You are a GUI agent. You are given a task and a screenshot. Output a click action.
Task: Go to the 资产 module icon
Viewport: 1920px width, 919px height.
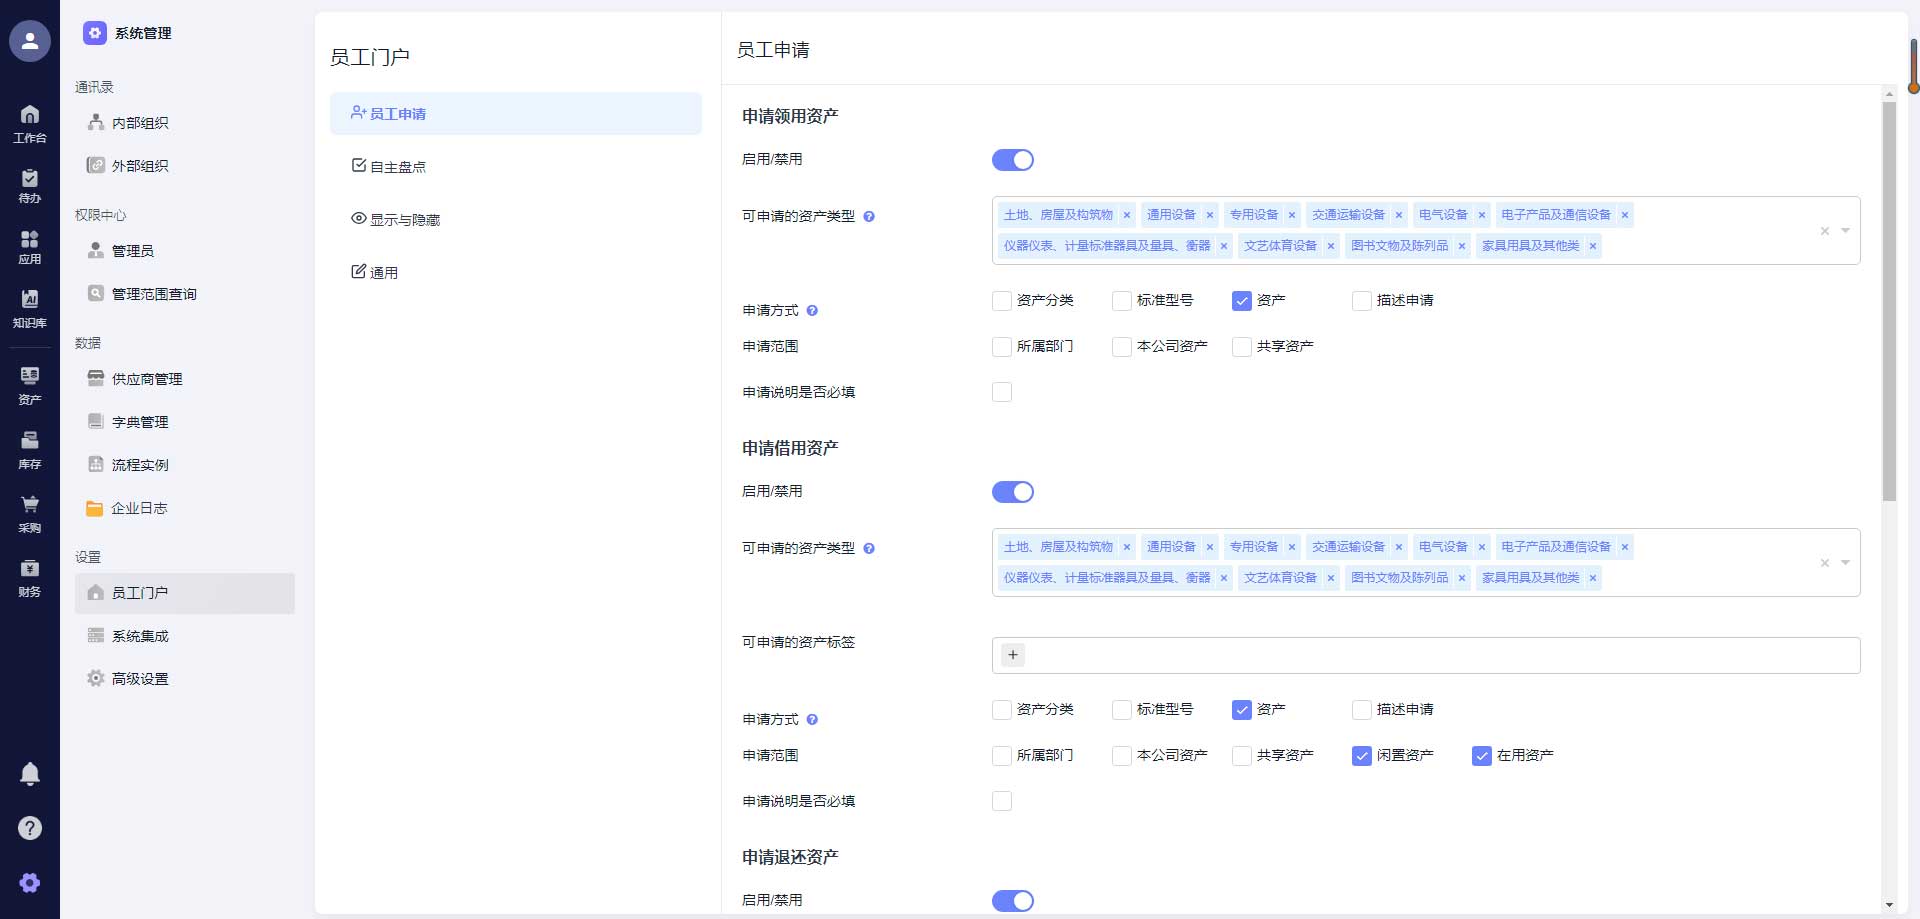click(x=30, y=383)
